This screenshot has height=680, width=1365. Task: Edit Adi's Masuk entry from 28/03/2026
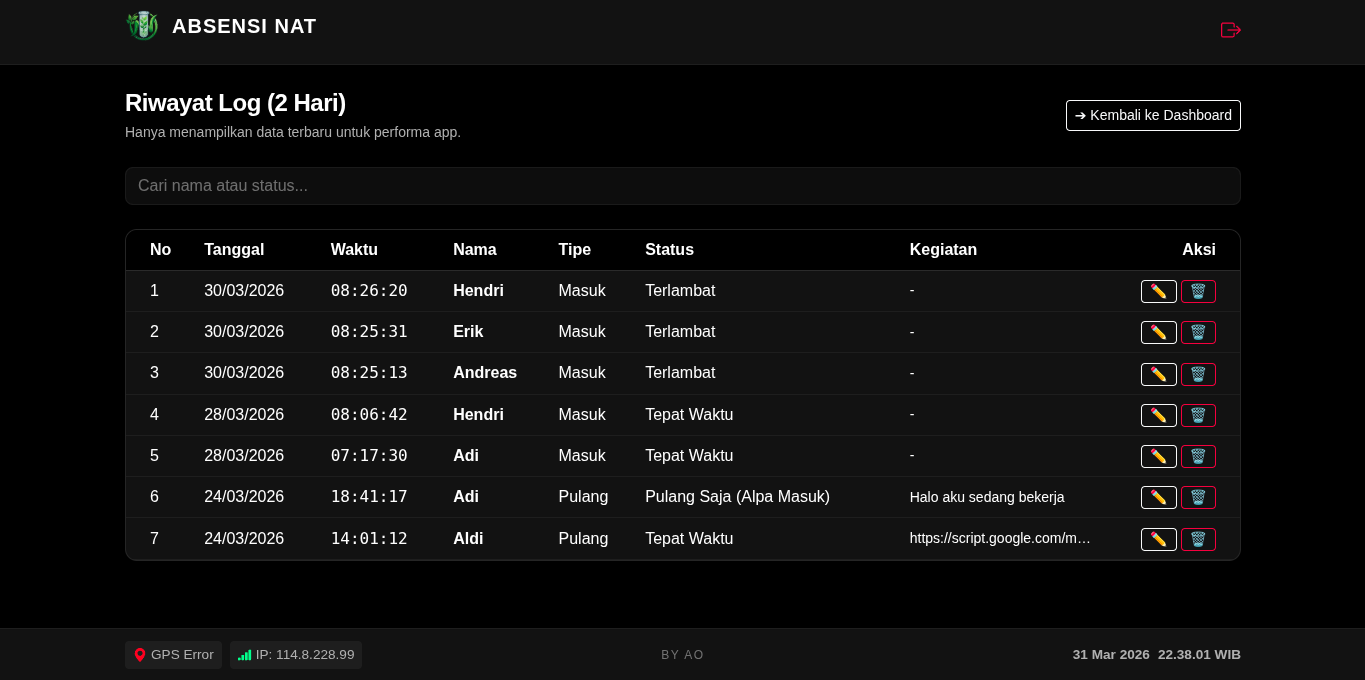[1158, 456]
